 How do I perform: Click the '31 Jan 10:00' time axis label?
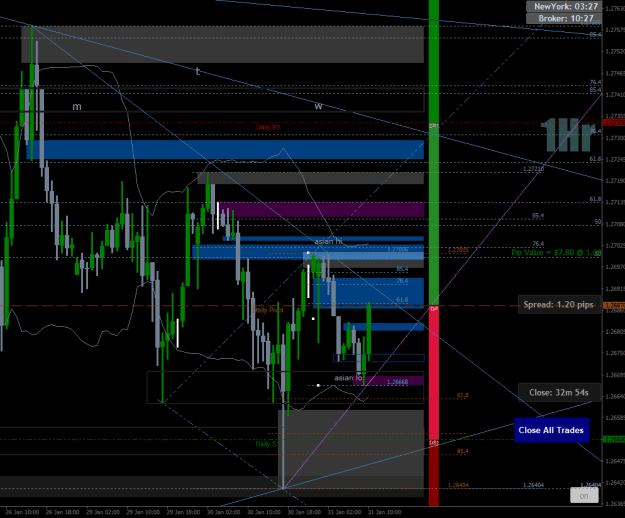pyautogui.click(x=384, y=512)
